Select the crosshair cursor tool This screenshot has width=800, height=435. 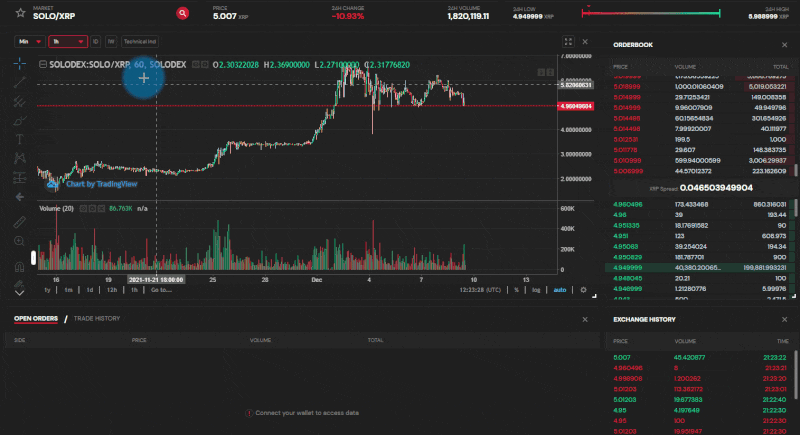(x=19, y=64)
